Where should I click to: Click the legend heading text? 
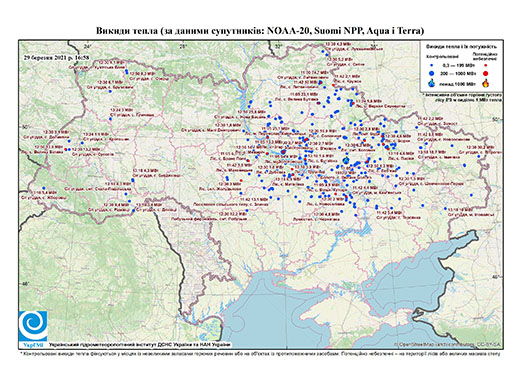pos(461,46)
